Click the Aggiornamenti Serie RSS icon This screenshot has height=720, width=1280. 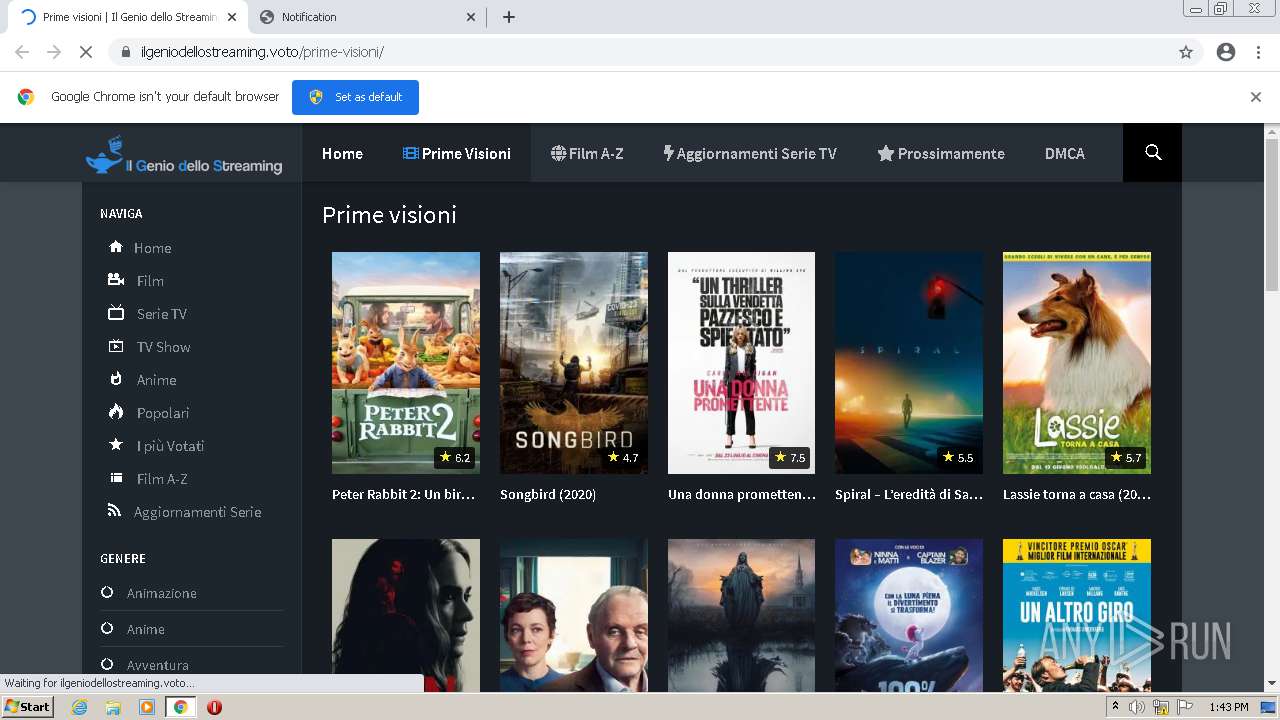pos(115,511)
